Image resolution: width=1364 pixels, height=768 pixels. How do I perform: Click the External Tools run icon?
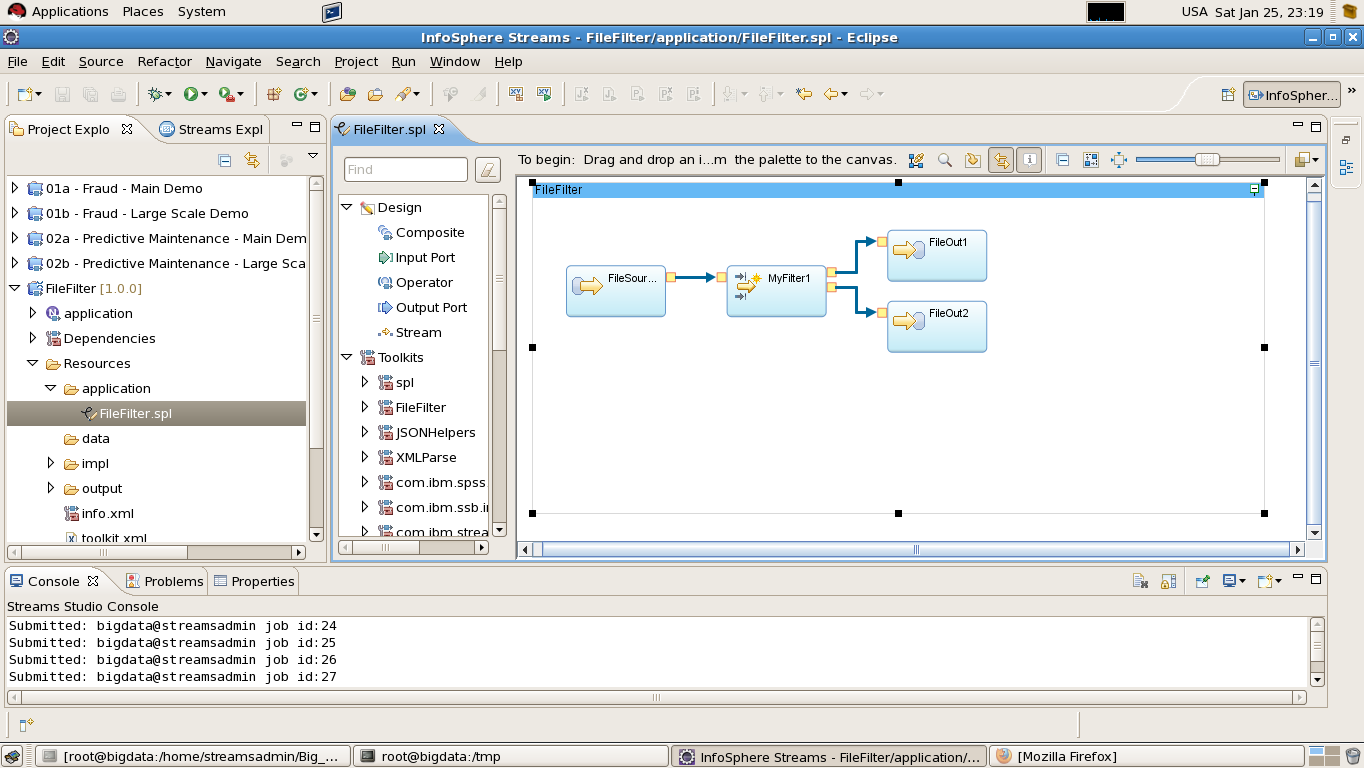227,94
